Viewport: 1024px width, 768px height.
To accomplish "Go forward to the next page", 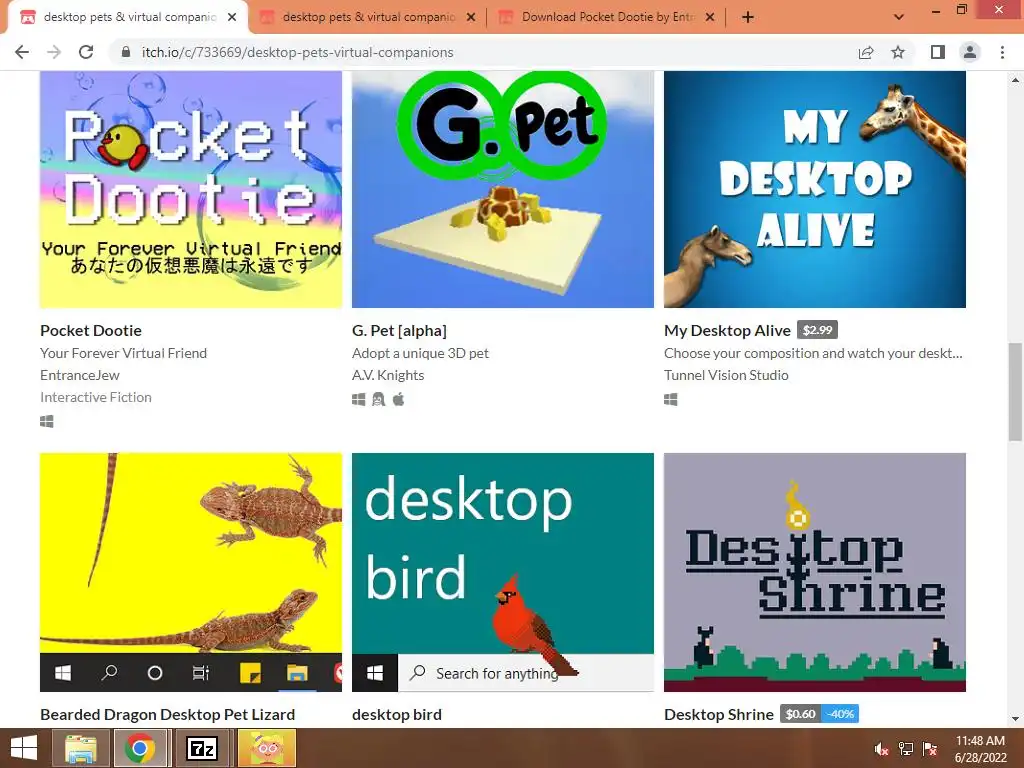I will coord(54,52).
